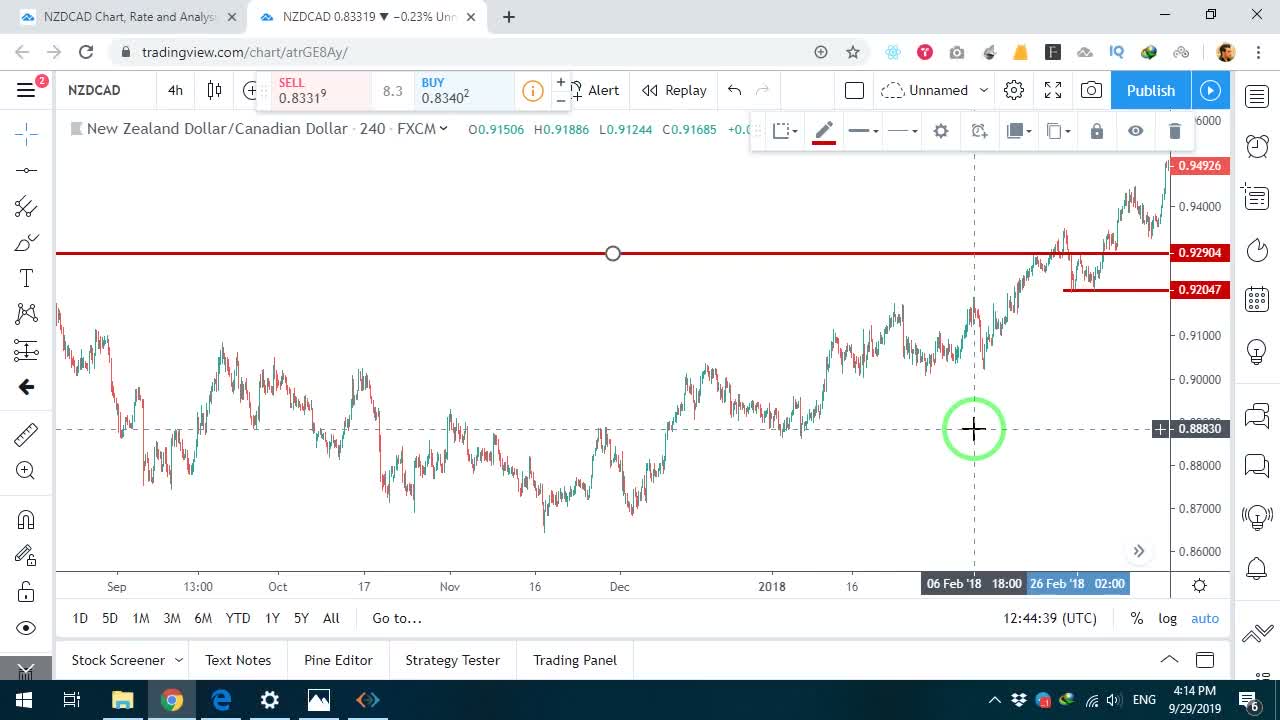Open the watchlist panel icon
The image size is (1280, 720).
[1257, 96]
